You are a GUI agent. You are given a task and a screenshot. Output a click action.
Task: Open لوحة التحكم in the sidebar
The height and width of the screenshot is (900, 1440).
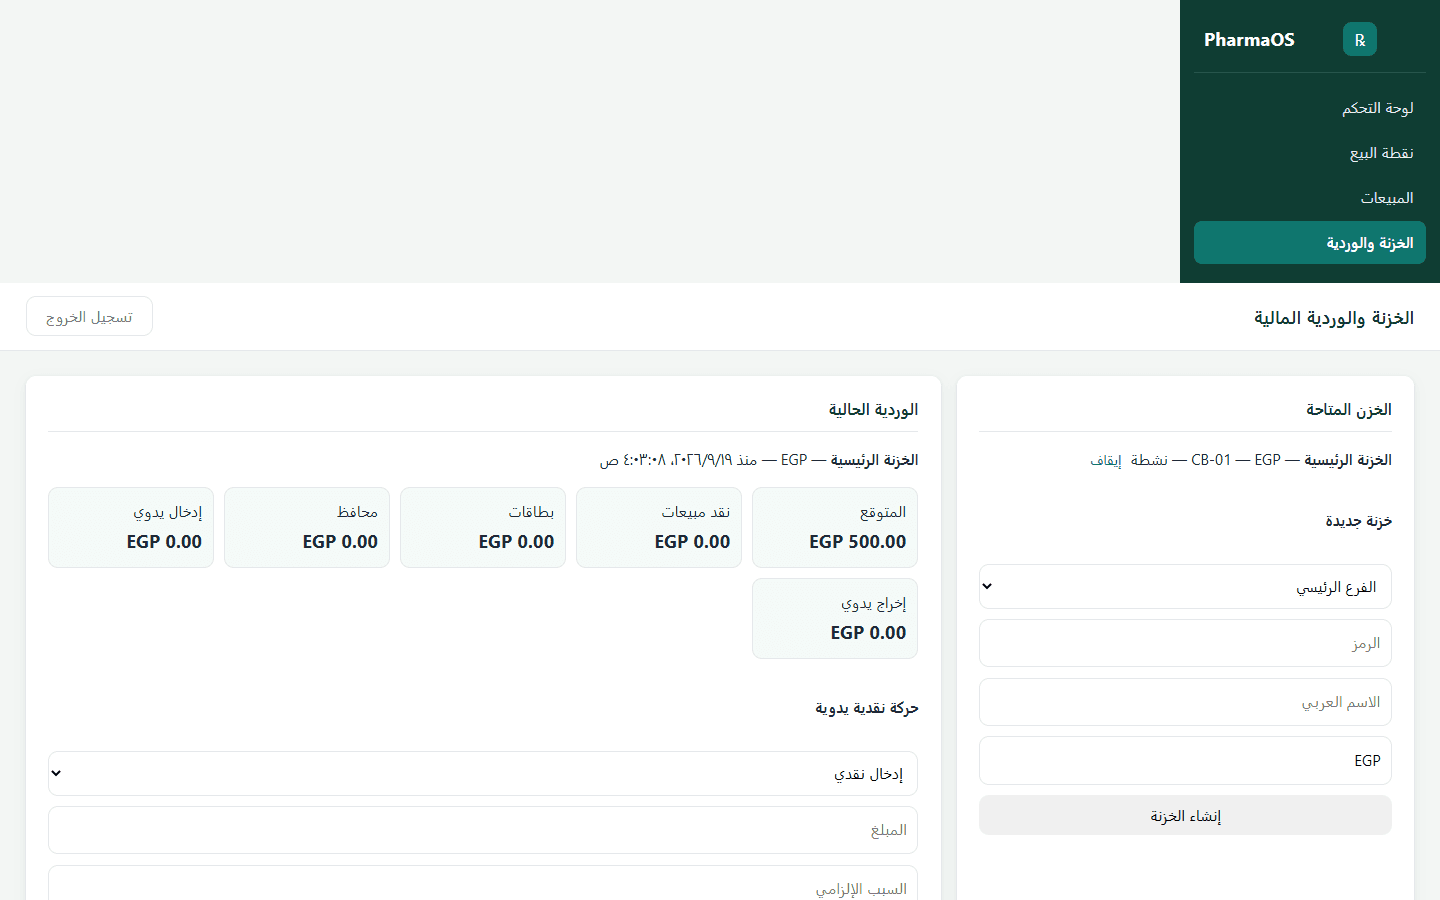tap(1310, 108)
